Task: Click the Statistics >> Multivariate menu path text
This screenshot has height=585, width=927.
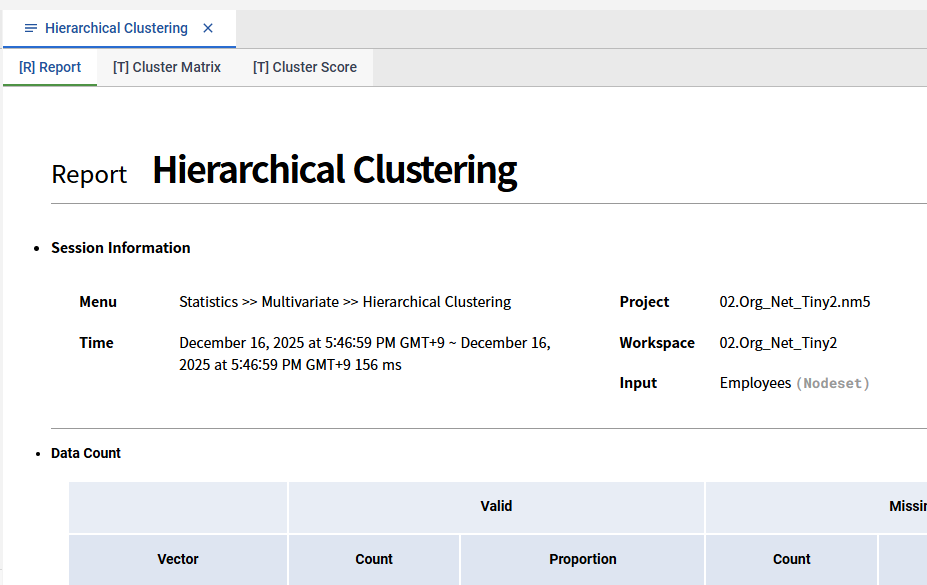Action: pyautogui.click(x=345, y=302)
